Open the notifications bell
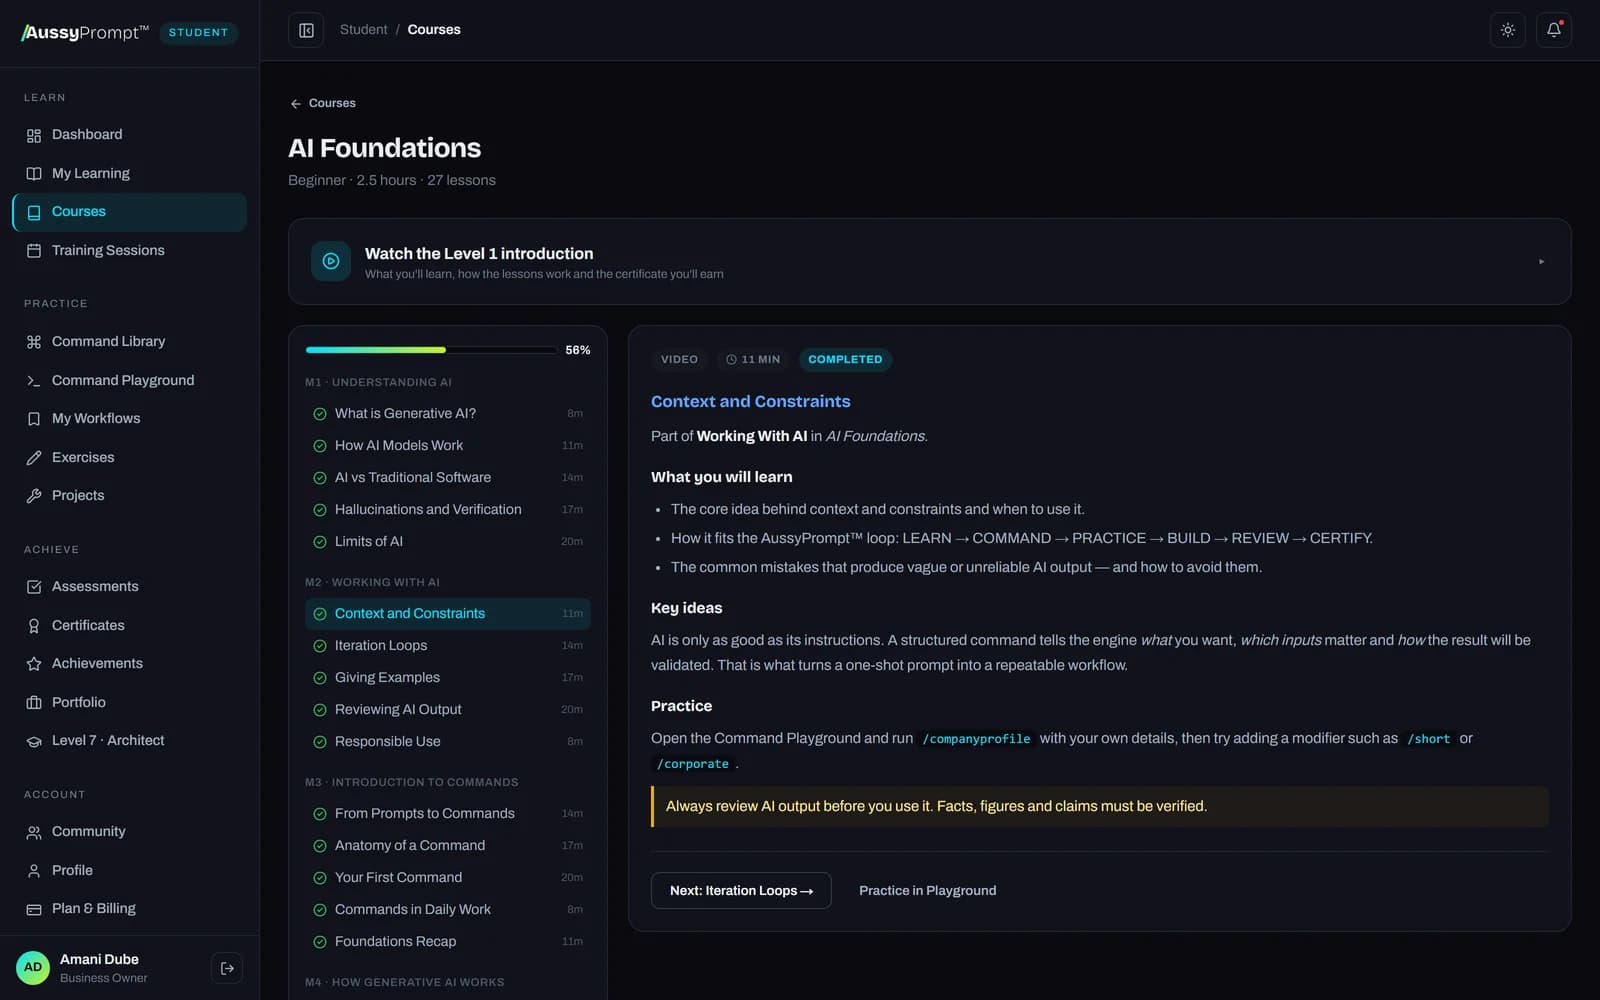Viewport: 1600px width, 1000px height. click(x=1554, y=30)
